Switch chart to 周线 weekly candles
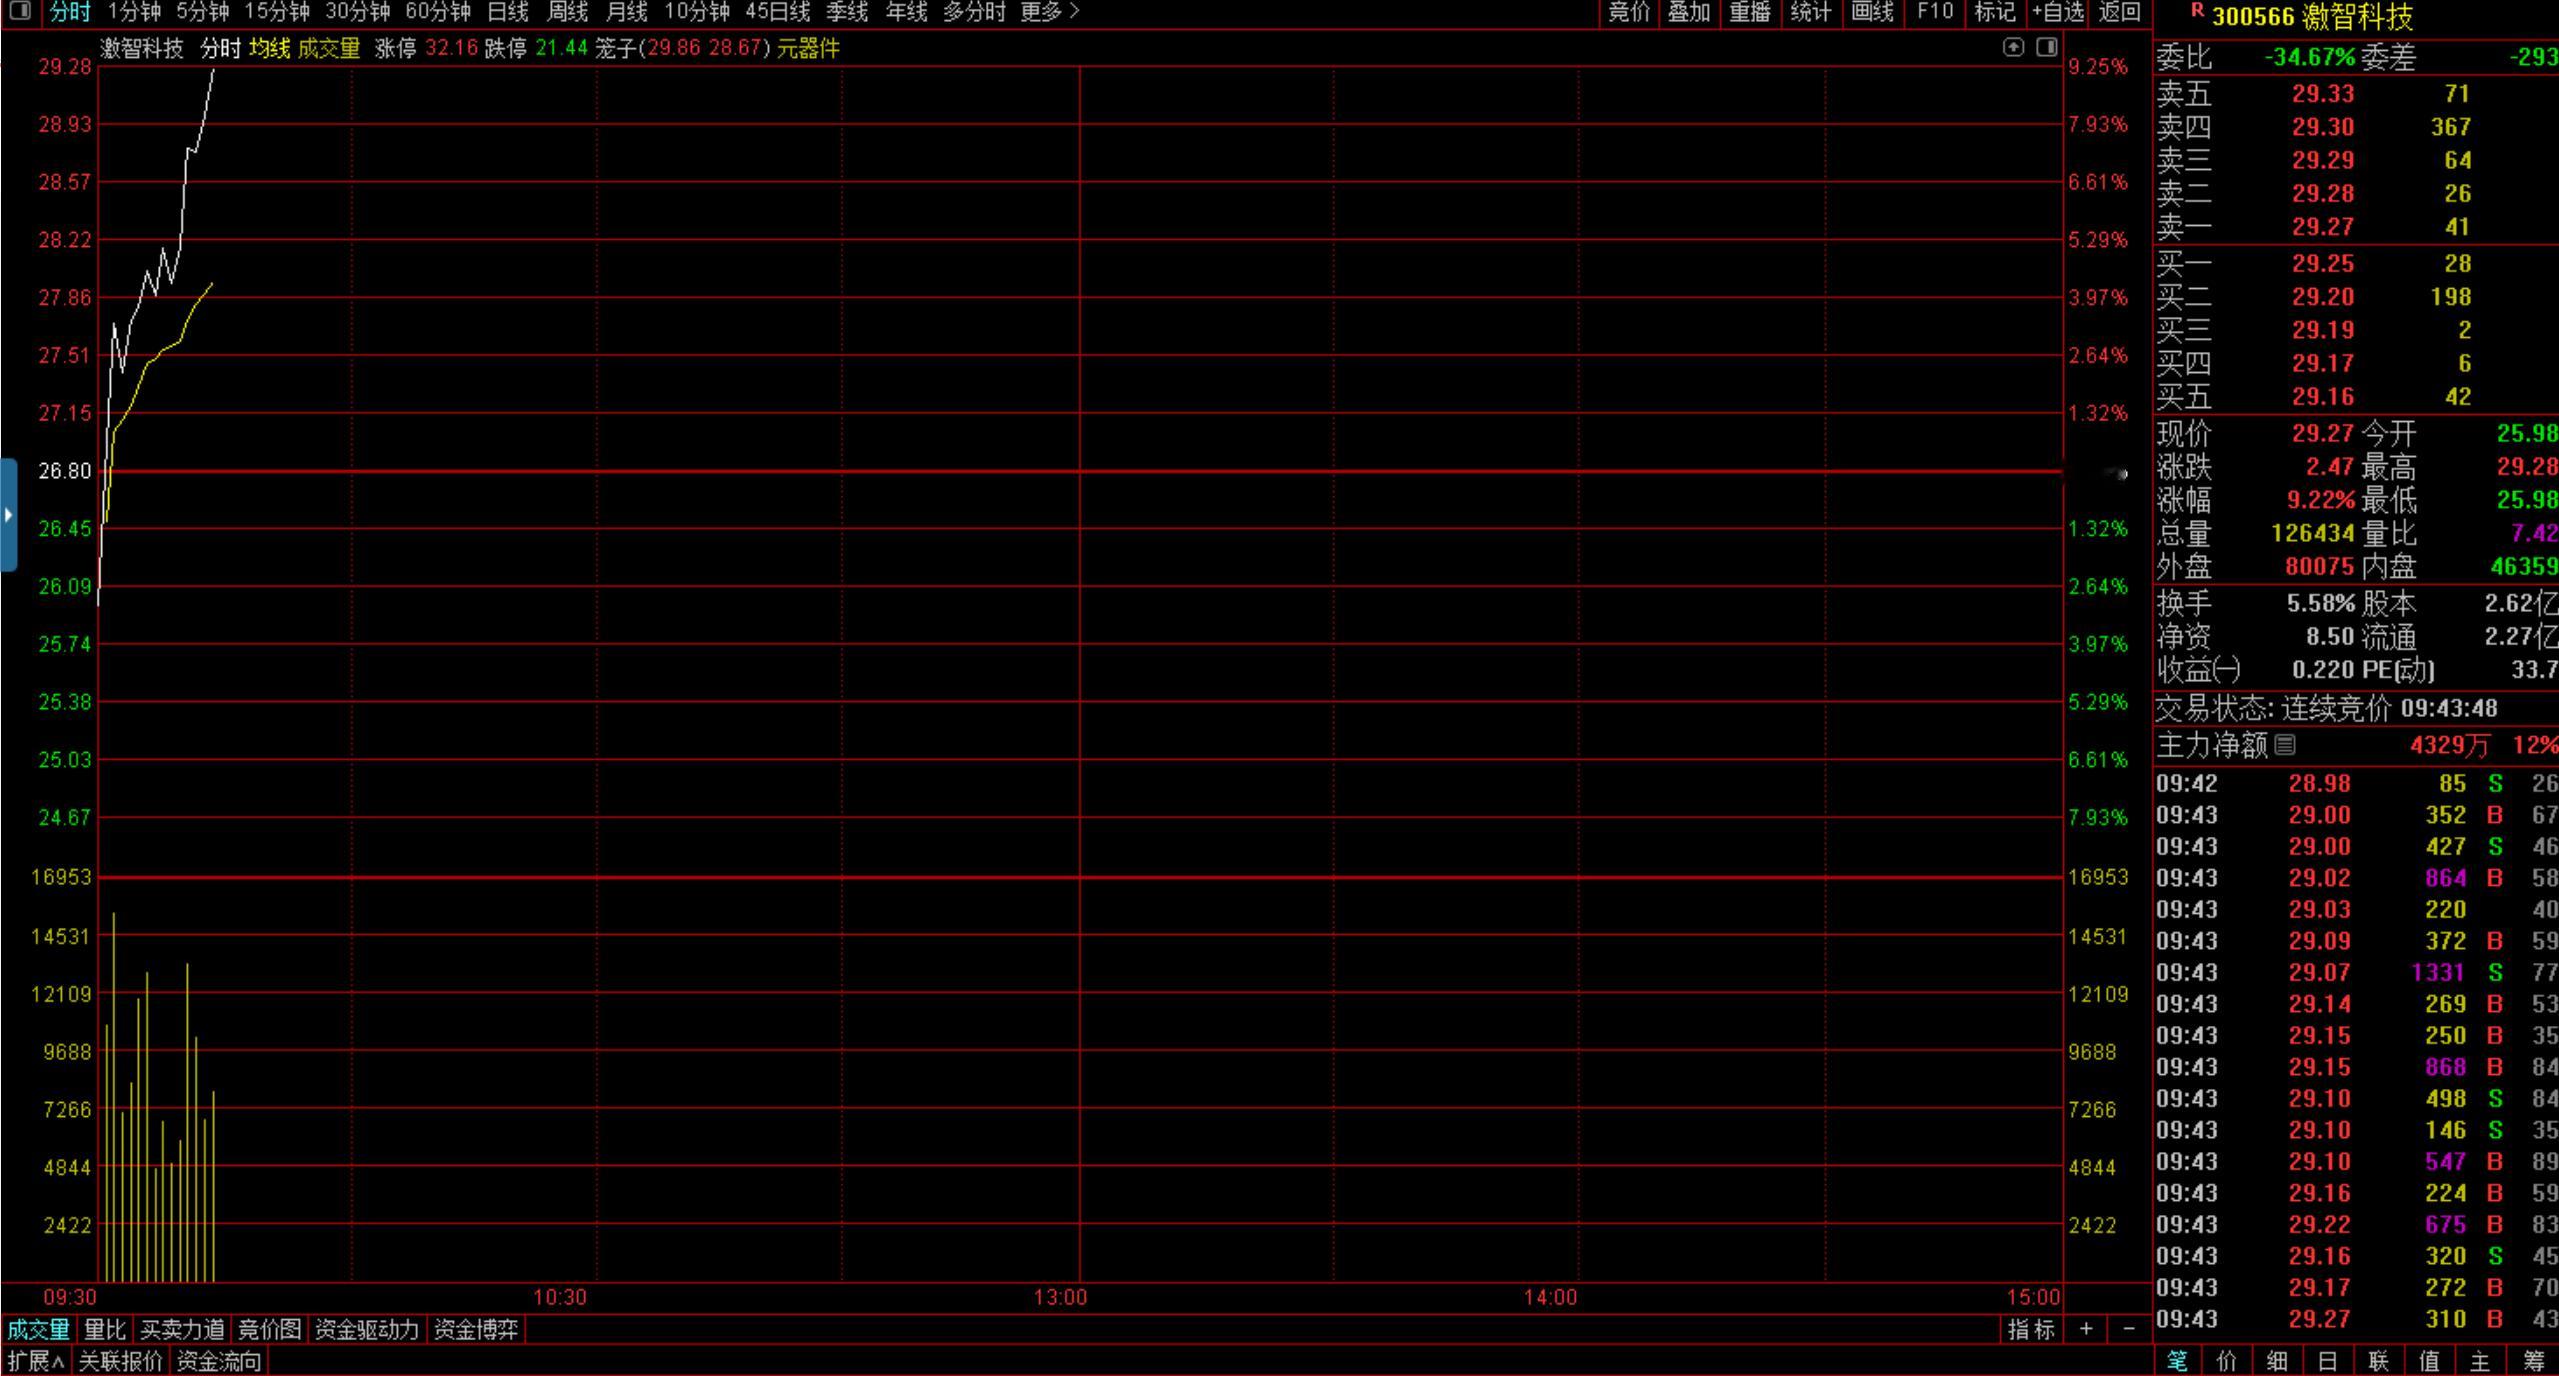The image size is (2559, 1376). click(x=567, y=12)
